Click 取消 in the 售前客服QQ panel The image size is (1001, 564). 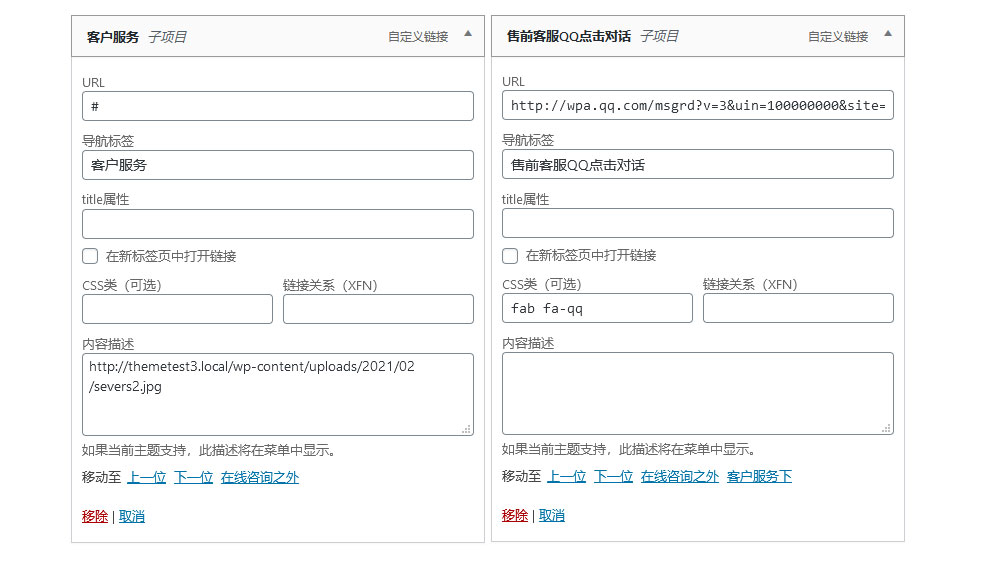coord(552,516)
